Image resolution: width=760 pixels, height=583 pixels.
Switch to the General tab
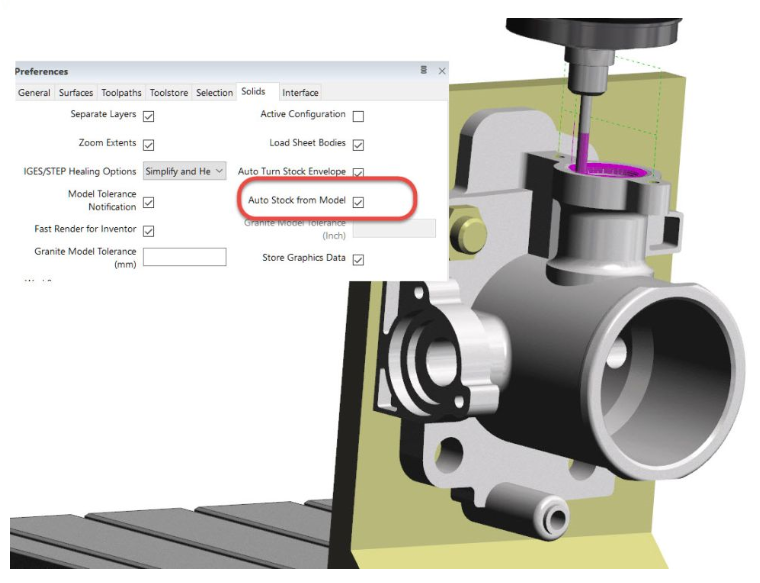(x=34, y=93)
